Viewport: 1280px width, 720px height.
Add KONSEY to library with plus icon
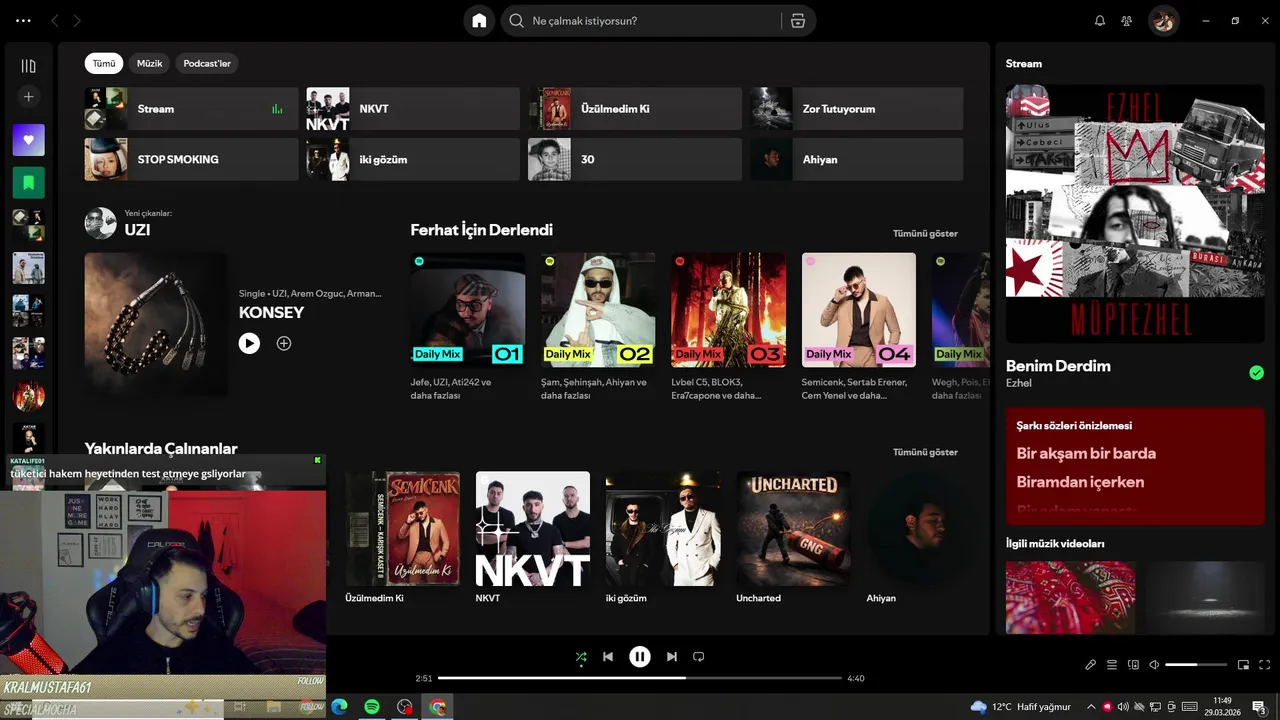point(284,343)
